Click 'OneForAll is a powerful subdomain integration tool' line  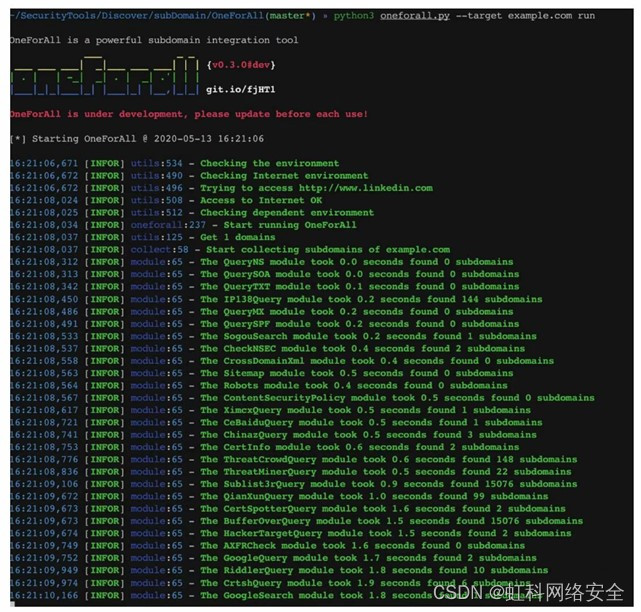(x=154, y=40)
